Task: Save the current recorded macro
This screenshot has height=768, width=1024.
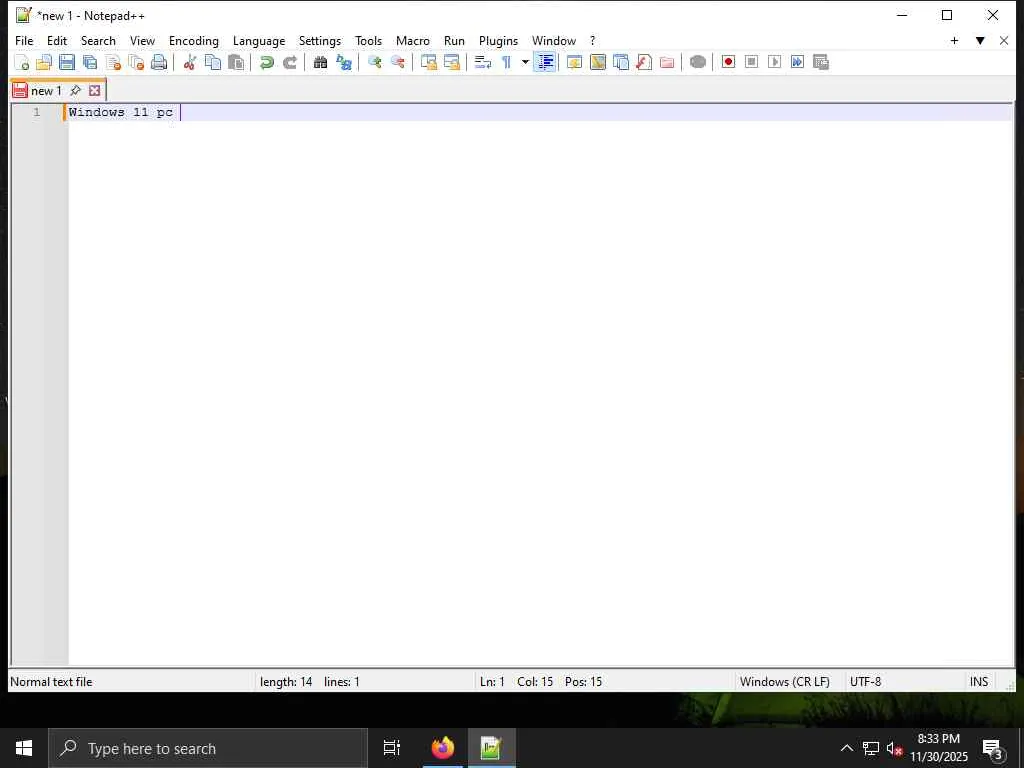Action: pyautogui.click(x=821, y=62)
